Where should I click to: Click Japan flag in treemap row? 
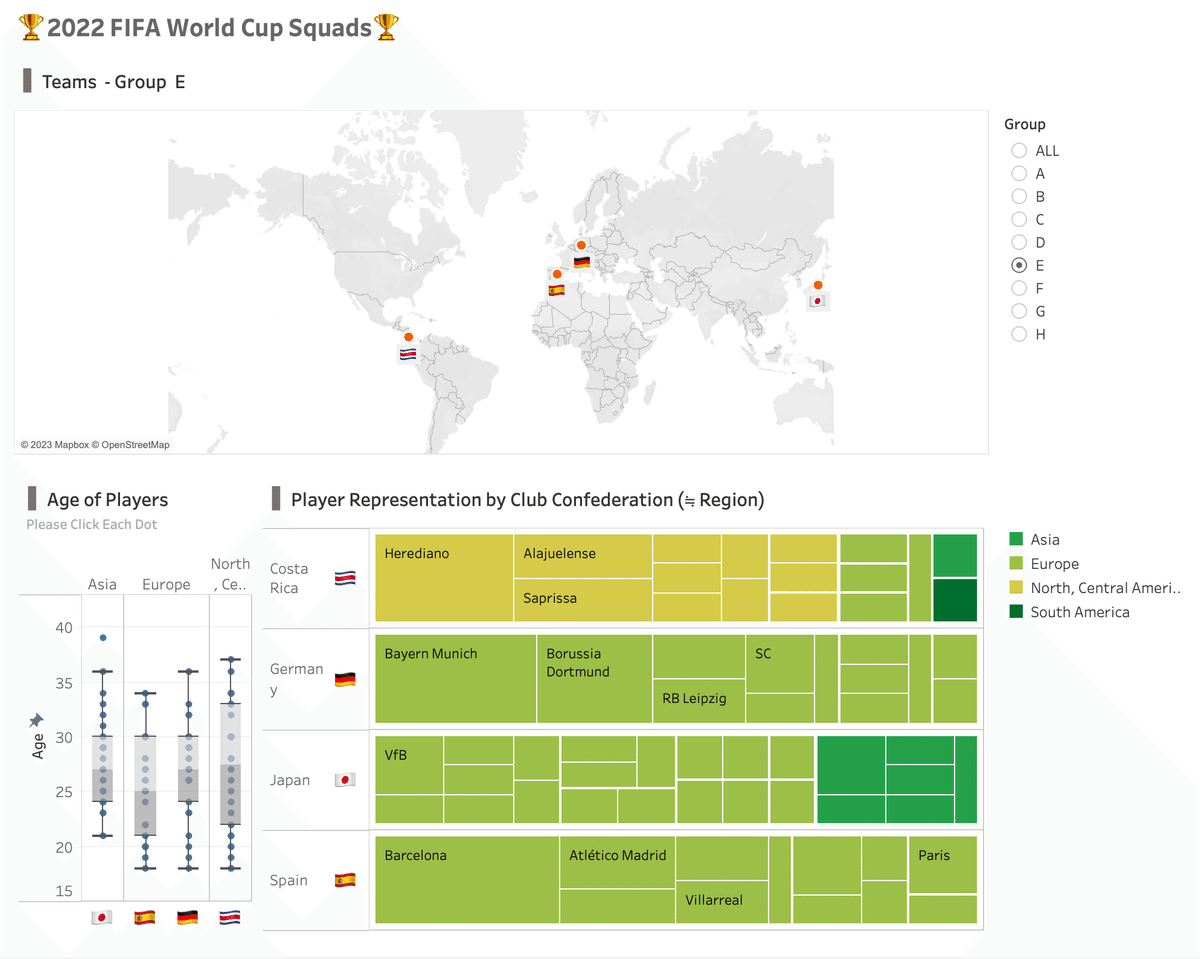pyautogui.click(x=345, y=780)
